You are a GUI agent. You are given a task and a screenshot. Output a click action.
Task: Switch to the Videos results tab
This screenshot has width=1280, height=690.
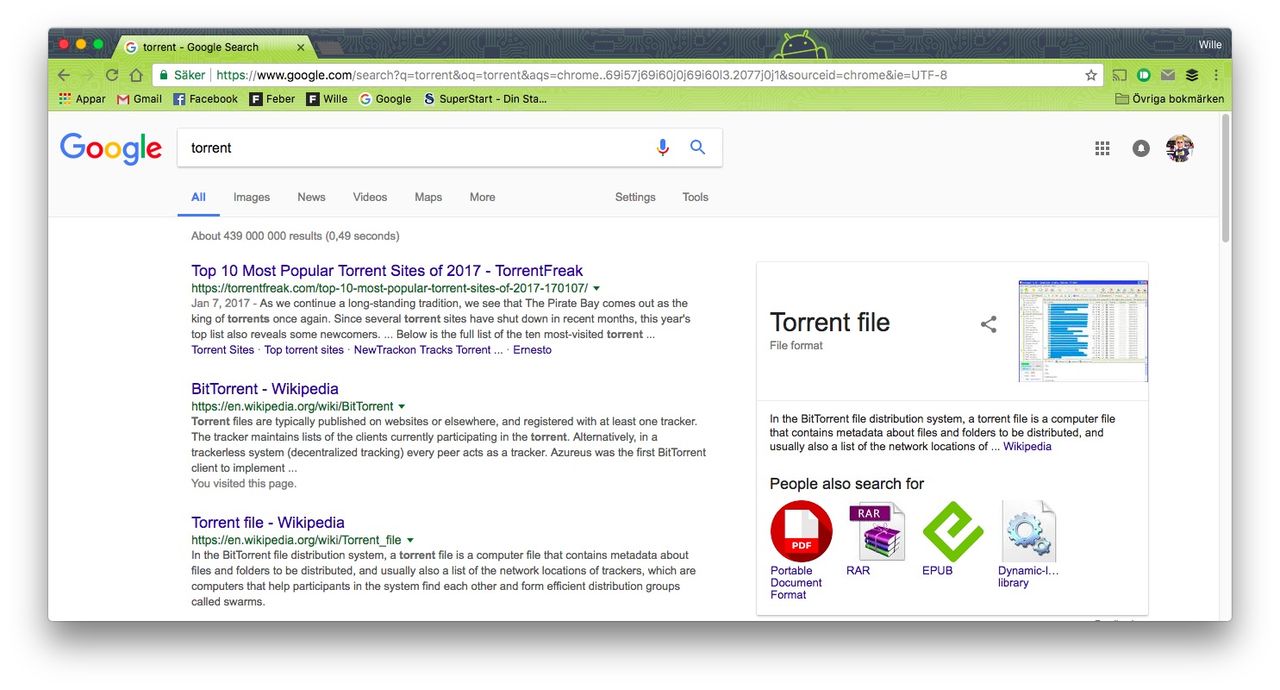coord(370,197)
